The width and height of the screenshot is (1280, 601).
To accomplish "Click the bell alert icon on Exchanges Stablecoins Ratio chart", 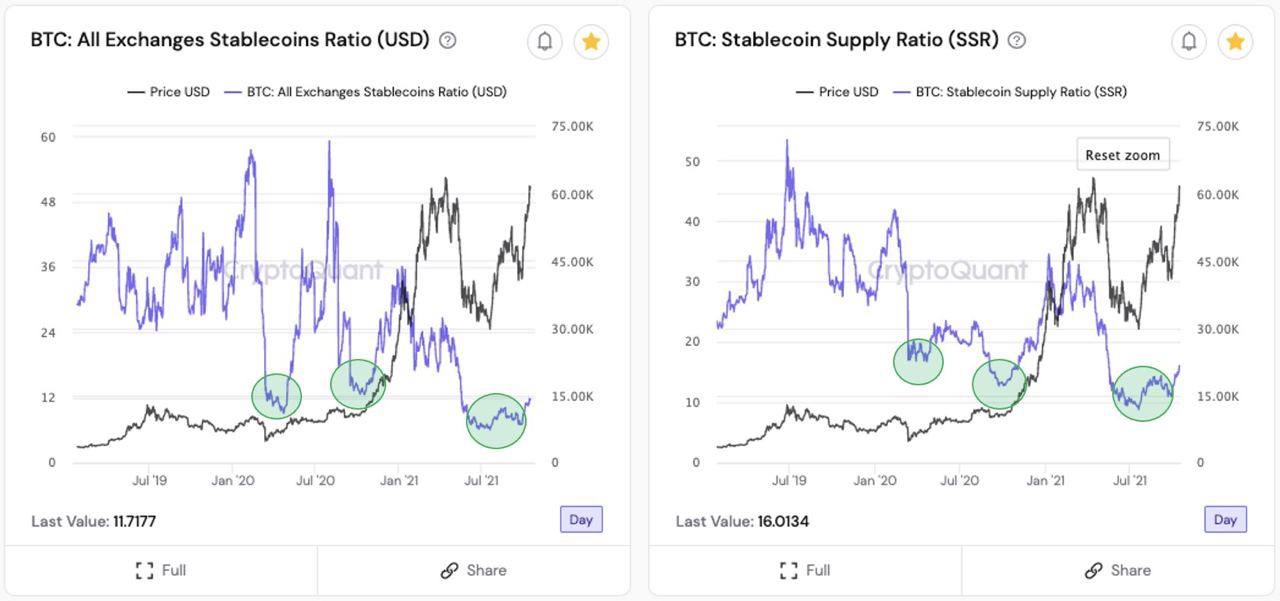I will coord(545,41).
